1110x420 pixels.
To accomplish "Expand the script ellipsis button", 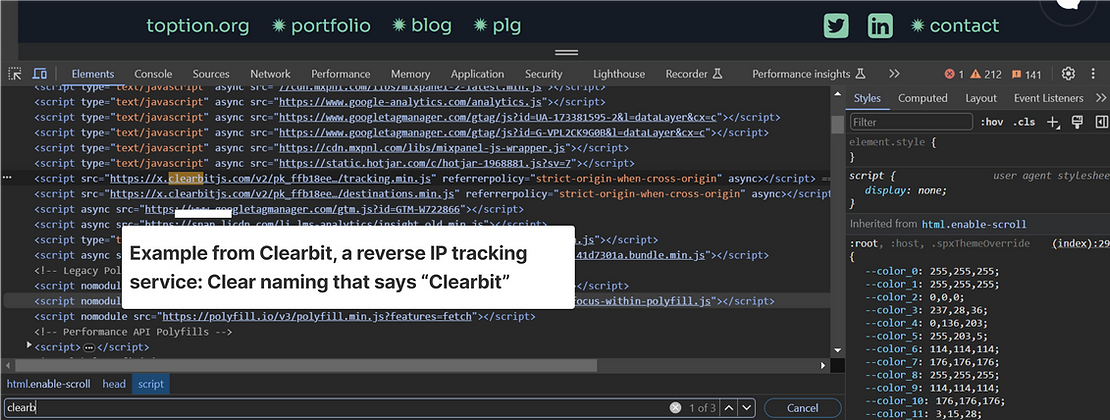I will [x=89, y=348].
